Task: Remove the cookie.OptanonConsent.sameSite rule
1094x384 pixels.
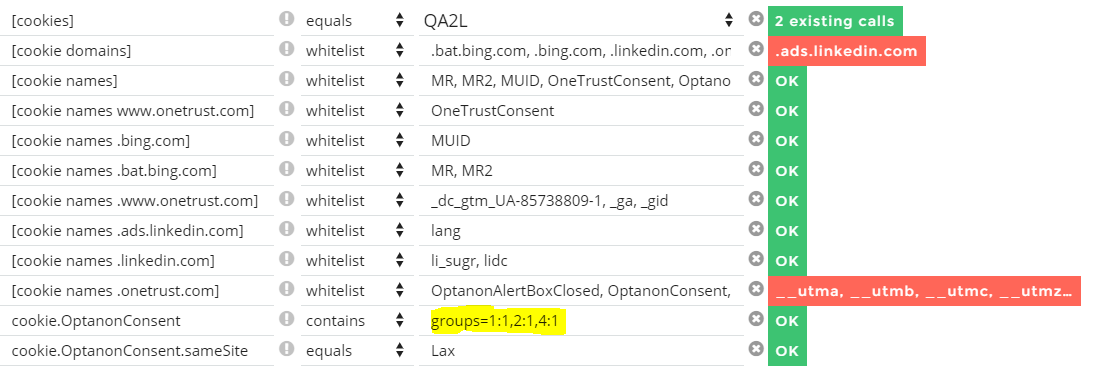Action: click(756, 348)
